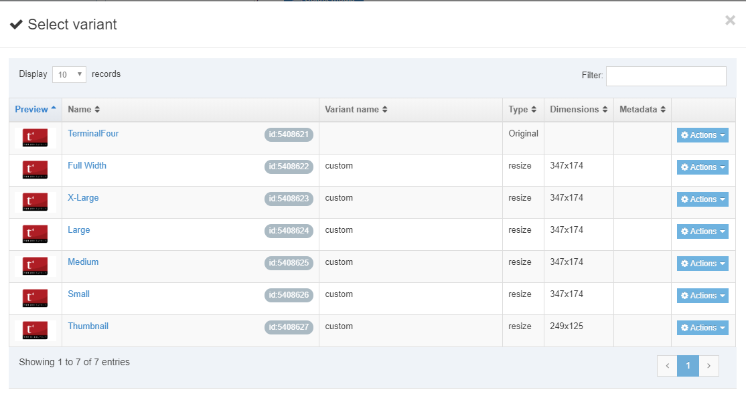Select the Small variant link
This screenshot has height=394, width=746.
coord(79,294)
